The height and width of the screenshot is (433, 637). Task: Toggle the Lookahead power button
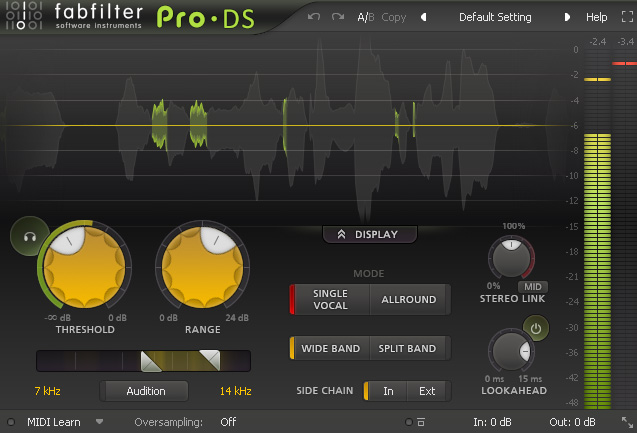(536, 328)
